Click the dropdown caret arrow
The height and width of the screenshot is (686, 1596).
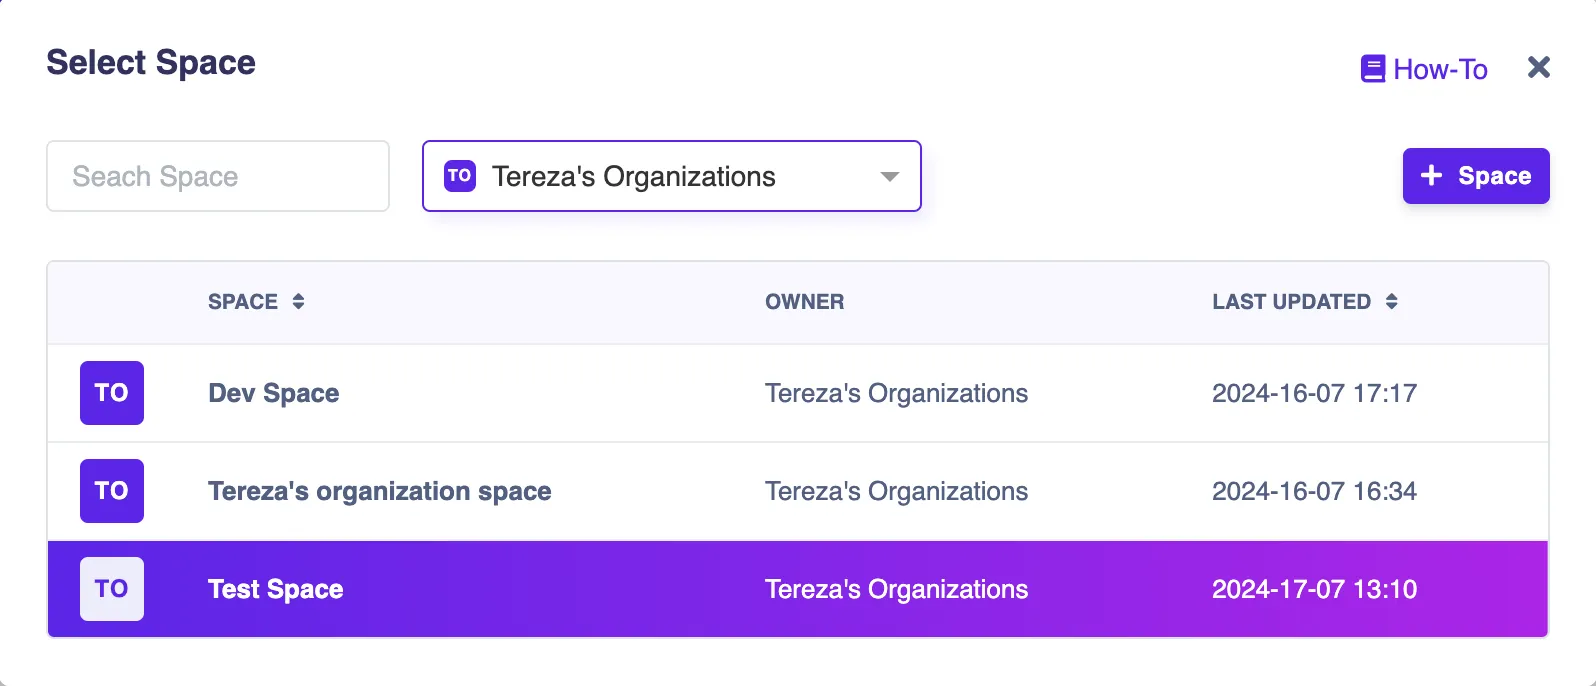point(889,177)
